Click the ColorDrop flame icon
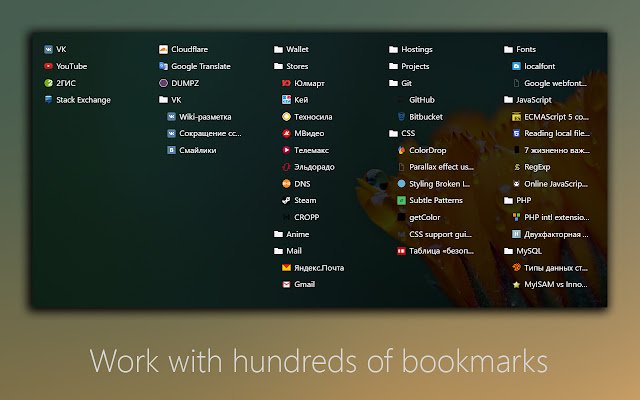Image resolution: width=640 pixels, height=400 pixels. (401, 150)
